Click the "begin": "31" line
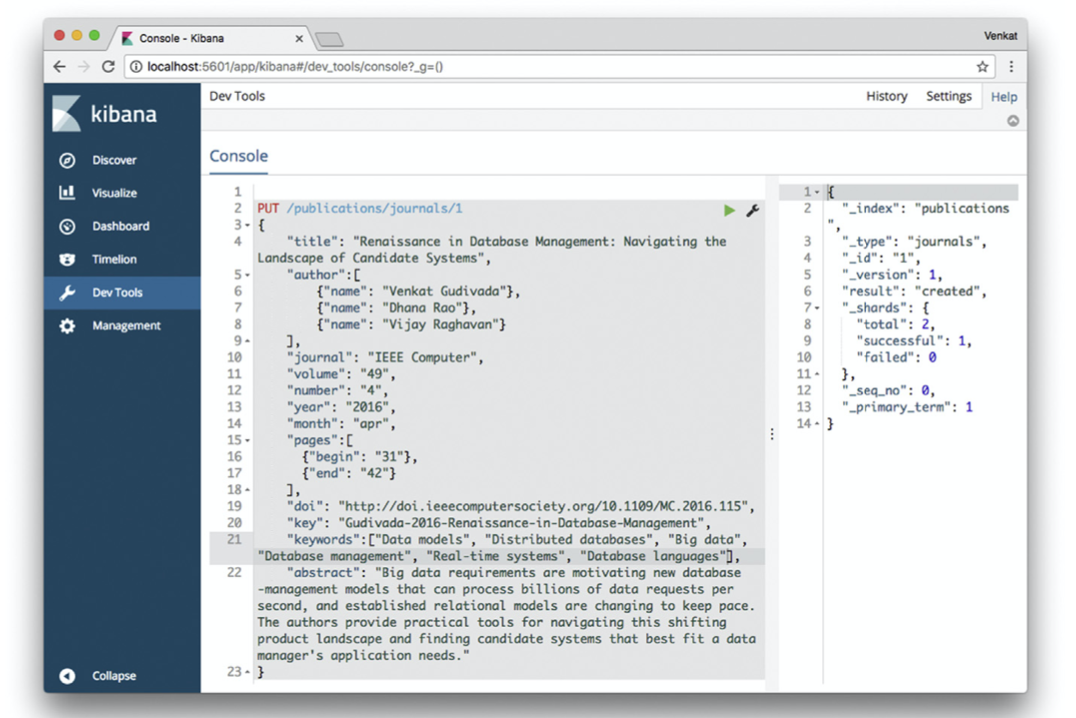 tap(360, 457)
